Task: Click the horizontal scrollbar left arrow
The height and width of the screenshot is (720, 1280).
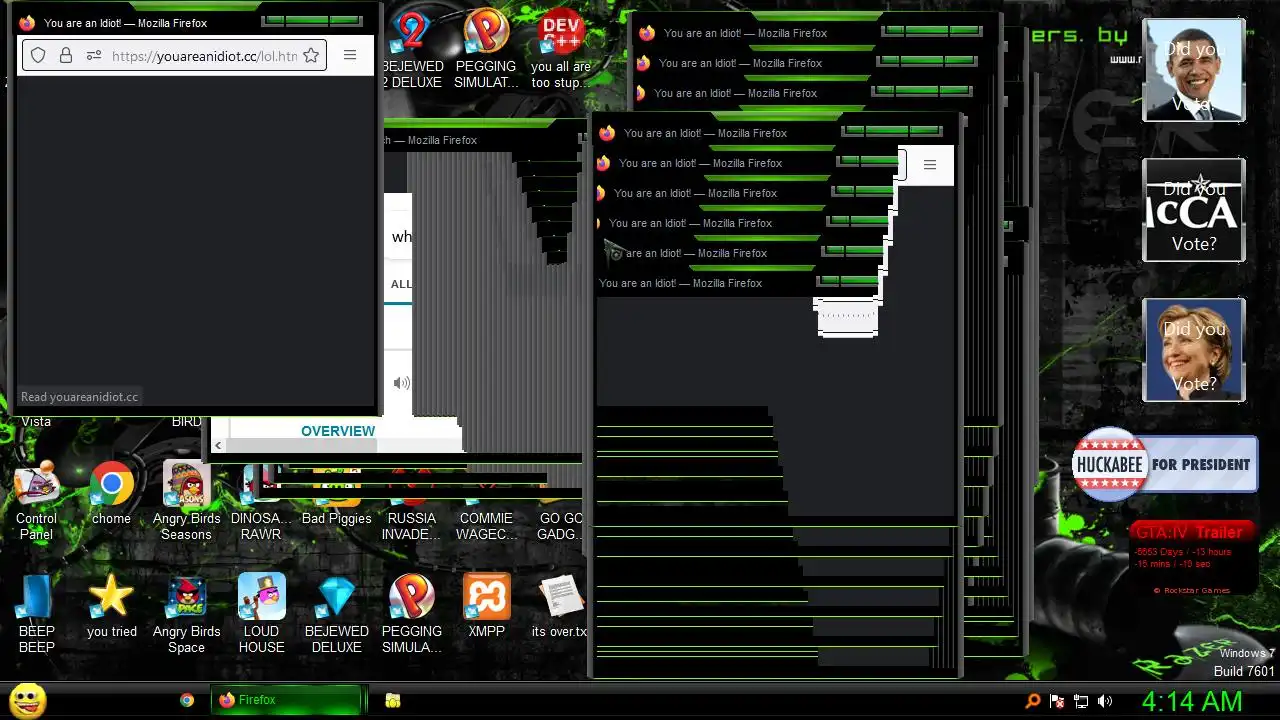Action: pyautogui.click(x=218, y=446)
